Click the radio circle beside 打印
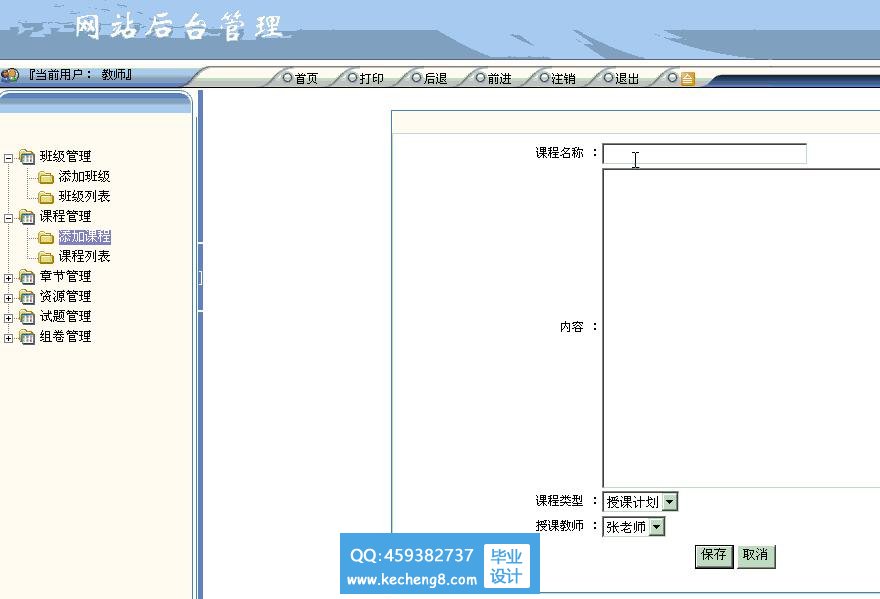Image resolution: width=880 pixels, height=599 pixels. [352, 77]
